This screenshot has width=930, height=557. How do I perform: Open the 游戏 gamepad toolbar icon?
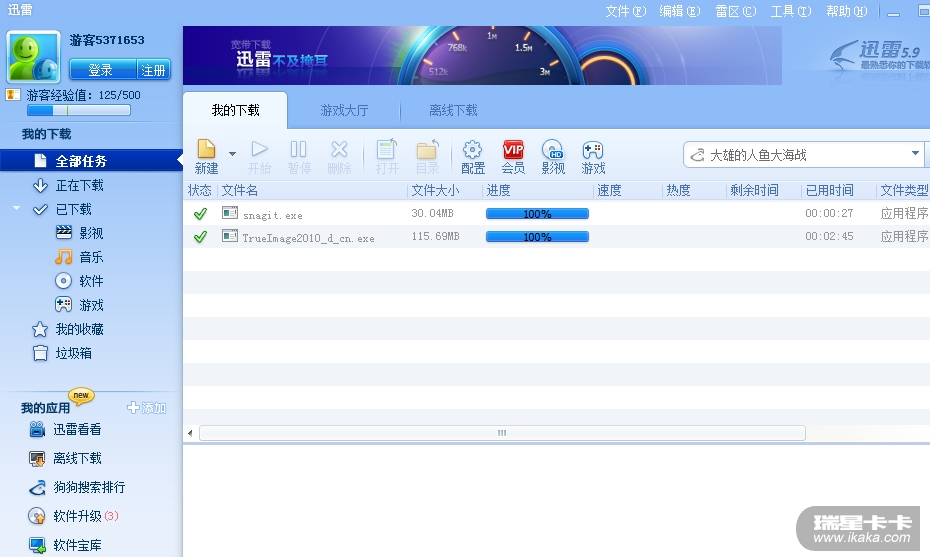click(x=593, y=157)
